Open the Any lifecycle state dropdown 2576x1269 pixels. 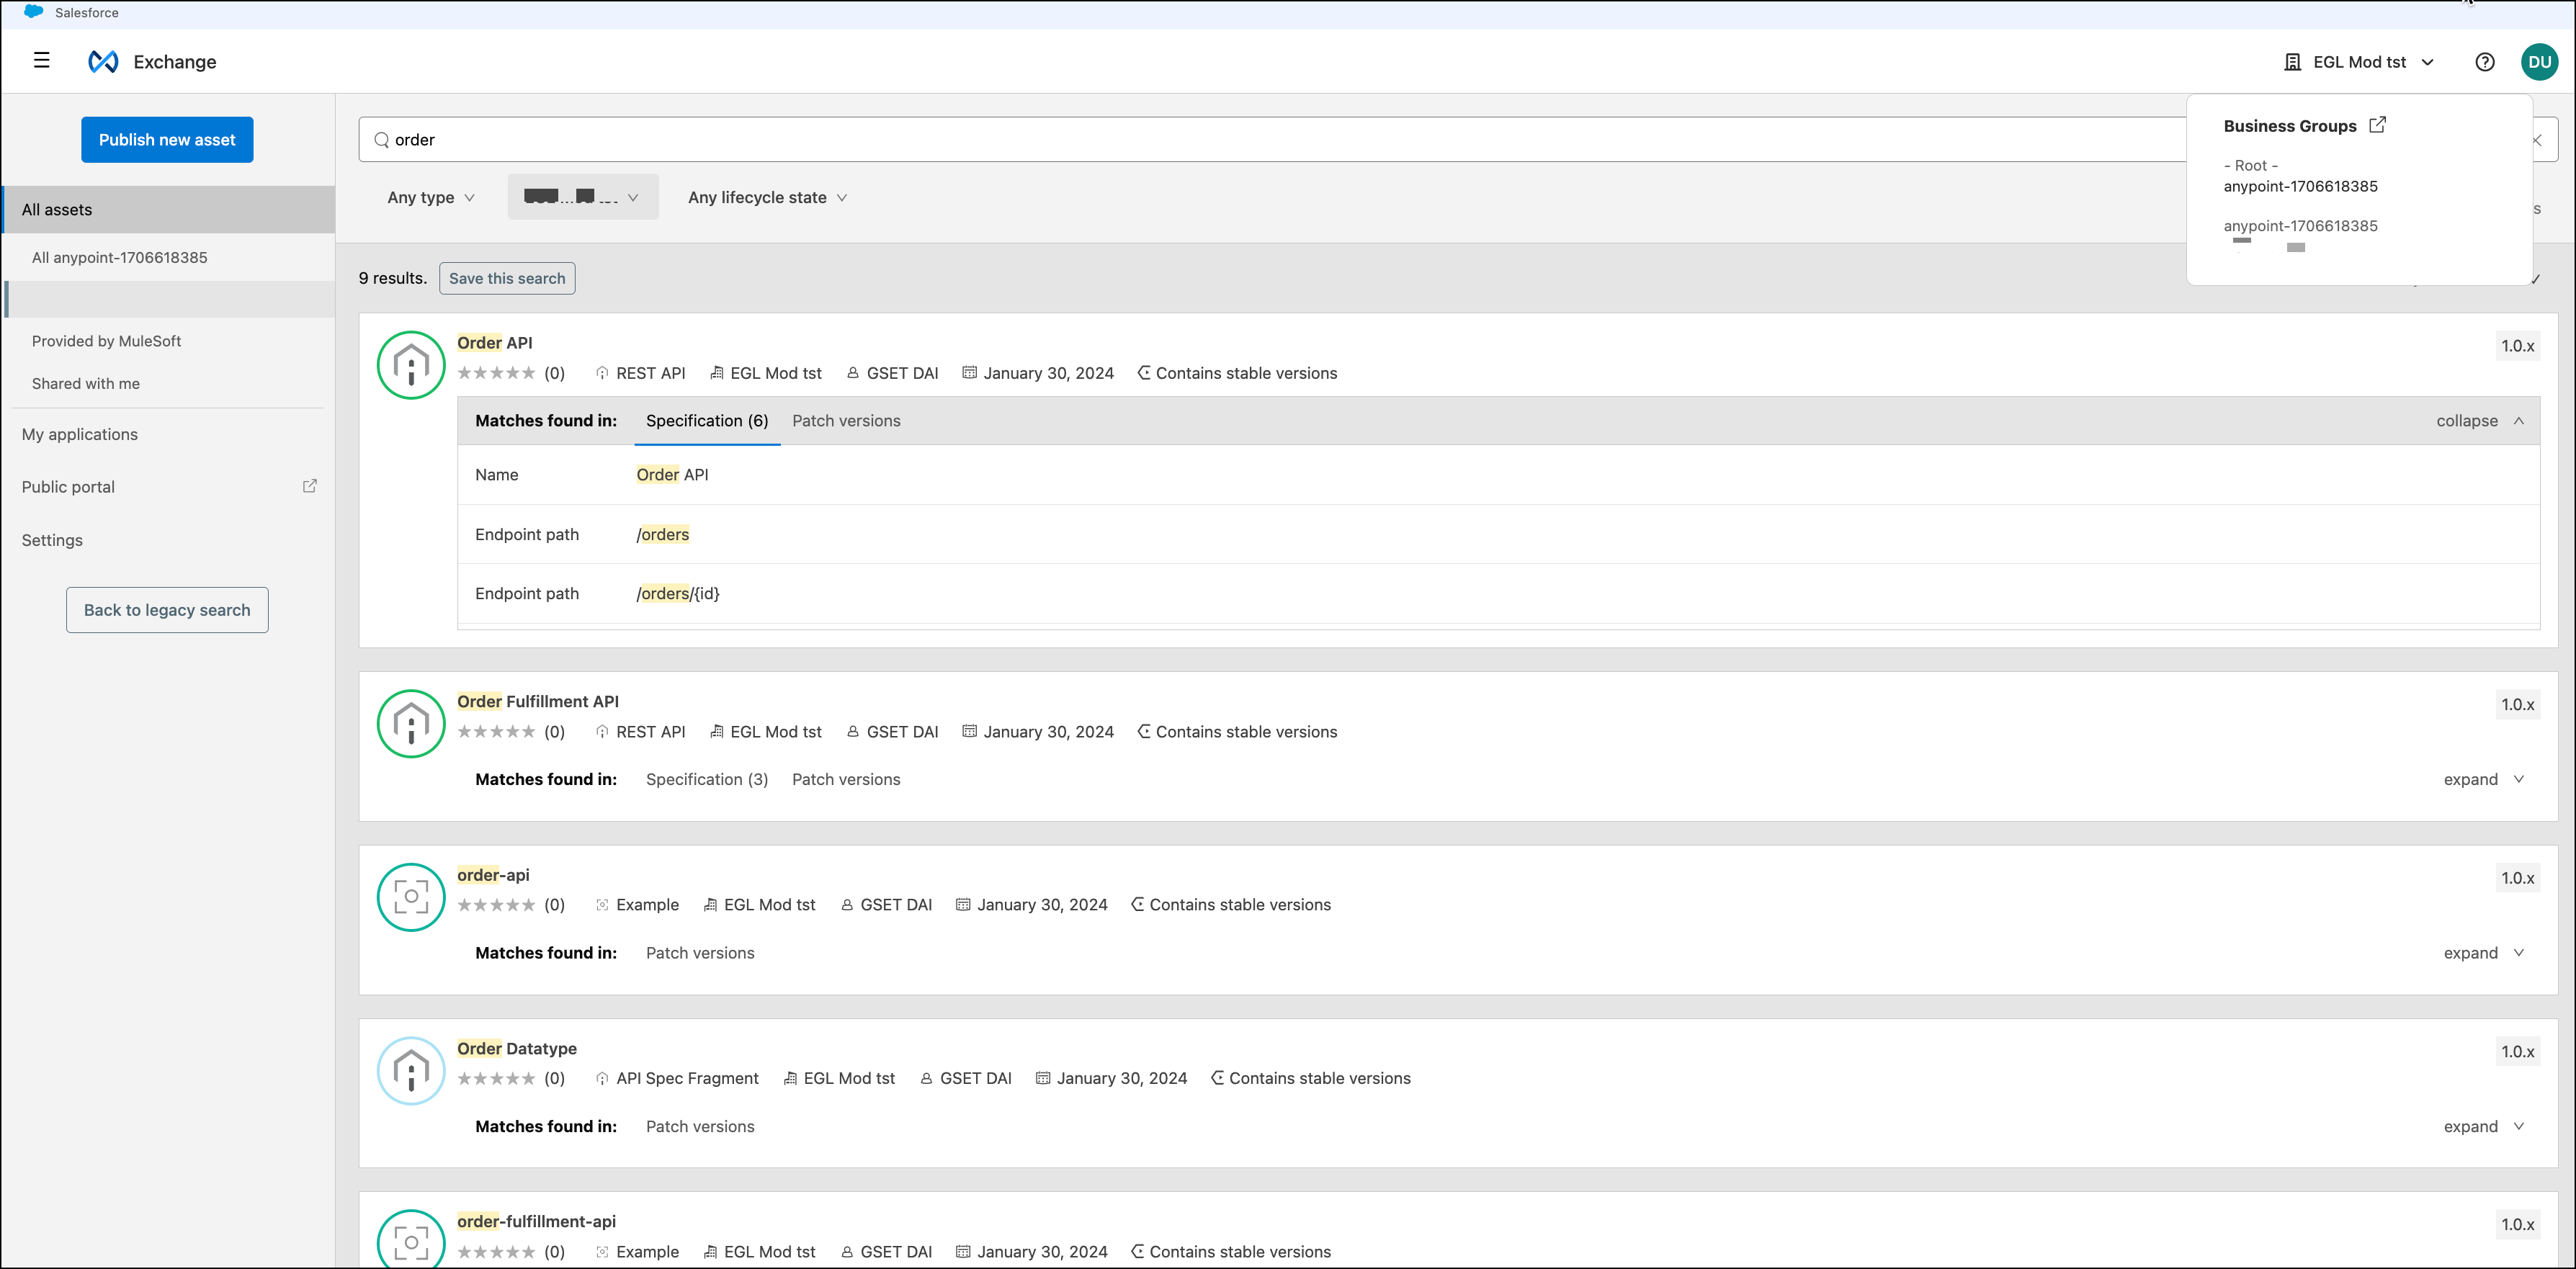(x=767, y=197)
